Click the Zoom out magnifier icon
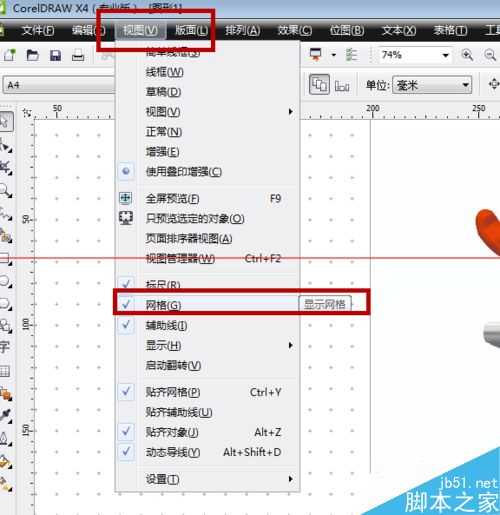 coord(490,55)
